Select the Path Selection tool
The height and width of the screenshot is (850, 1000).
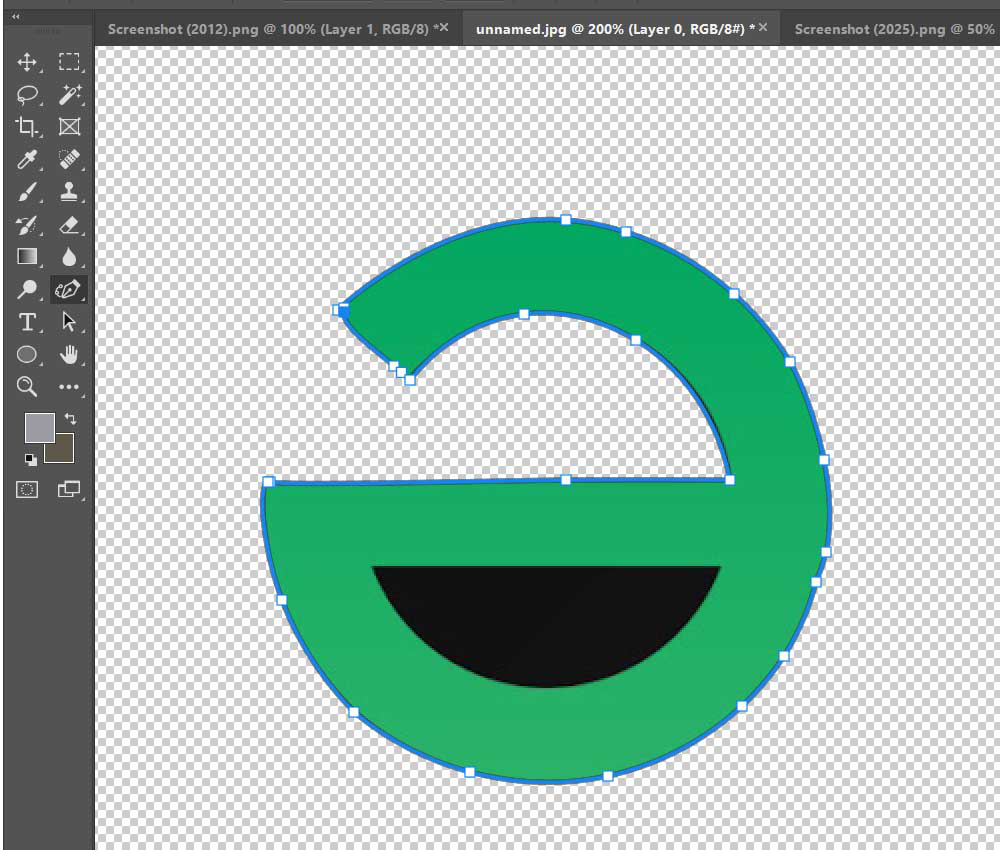click(69, 322)
